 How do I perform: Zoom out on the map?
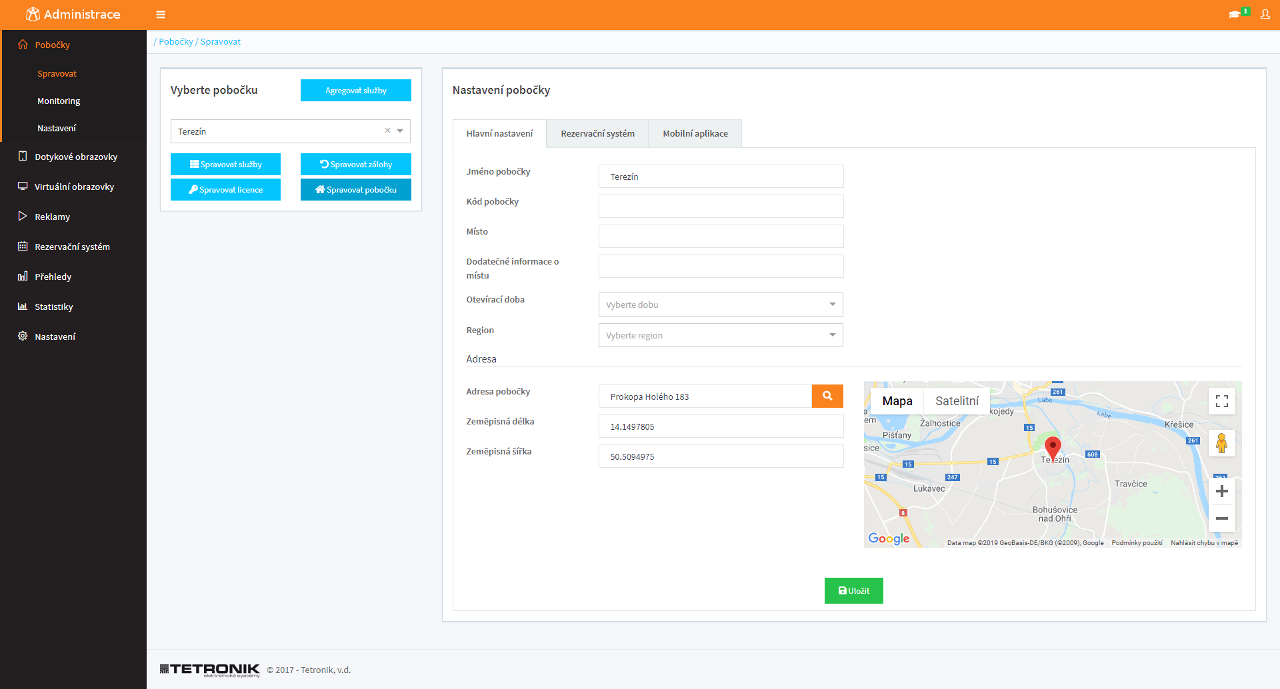tap(1221, 518)
